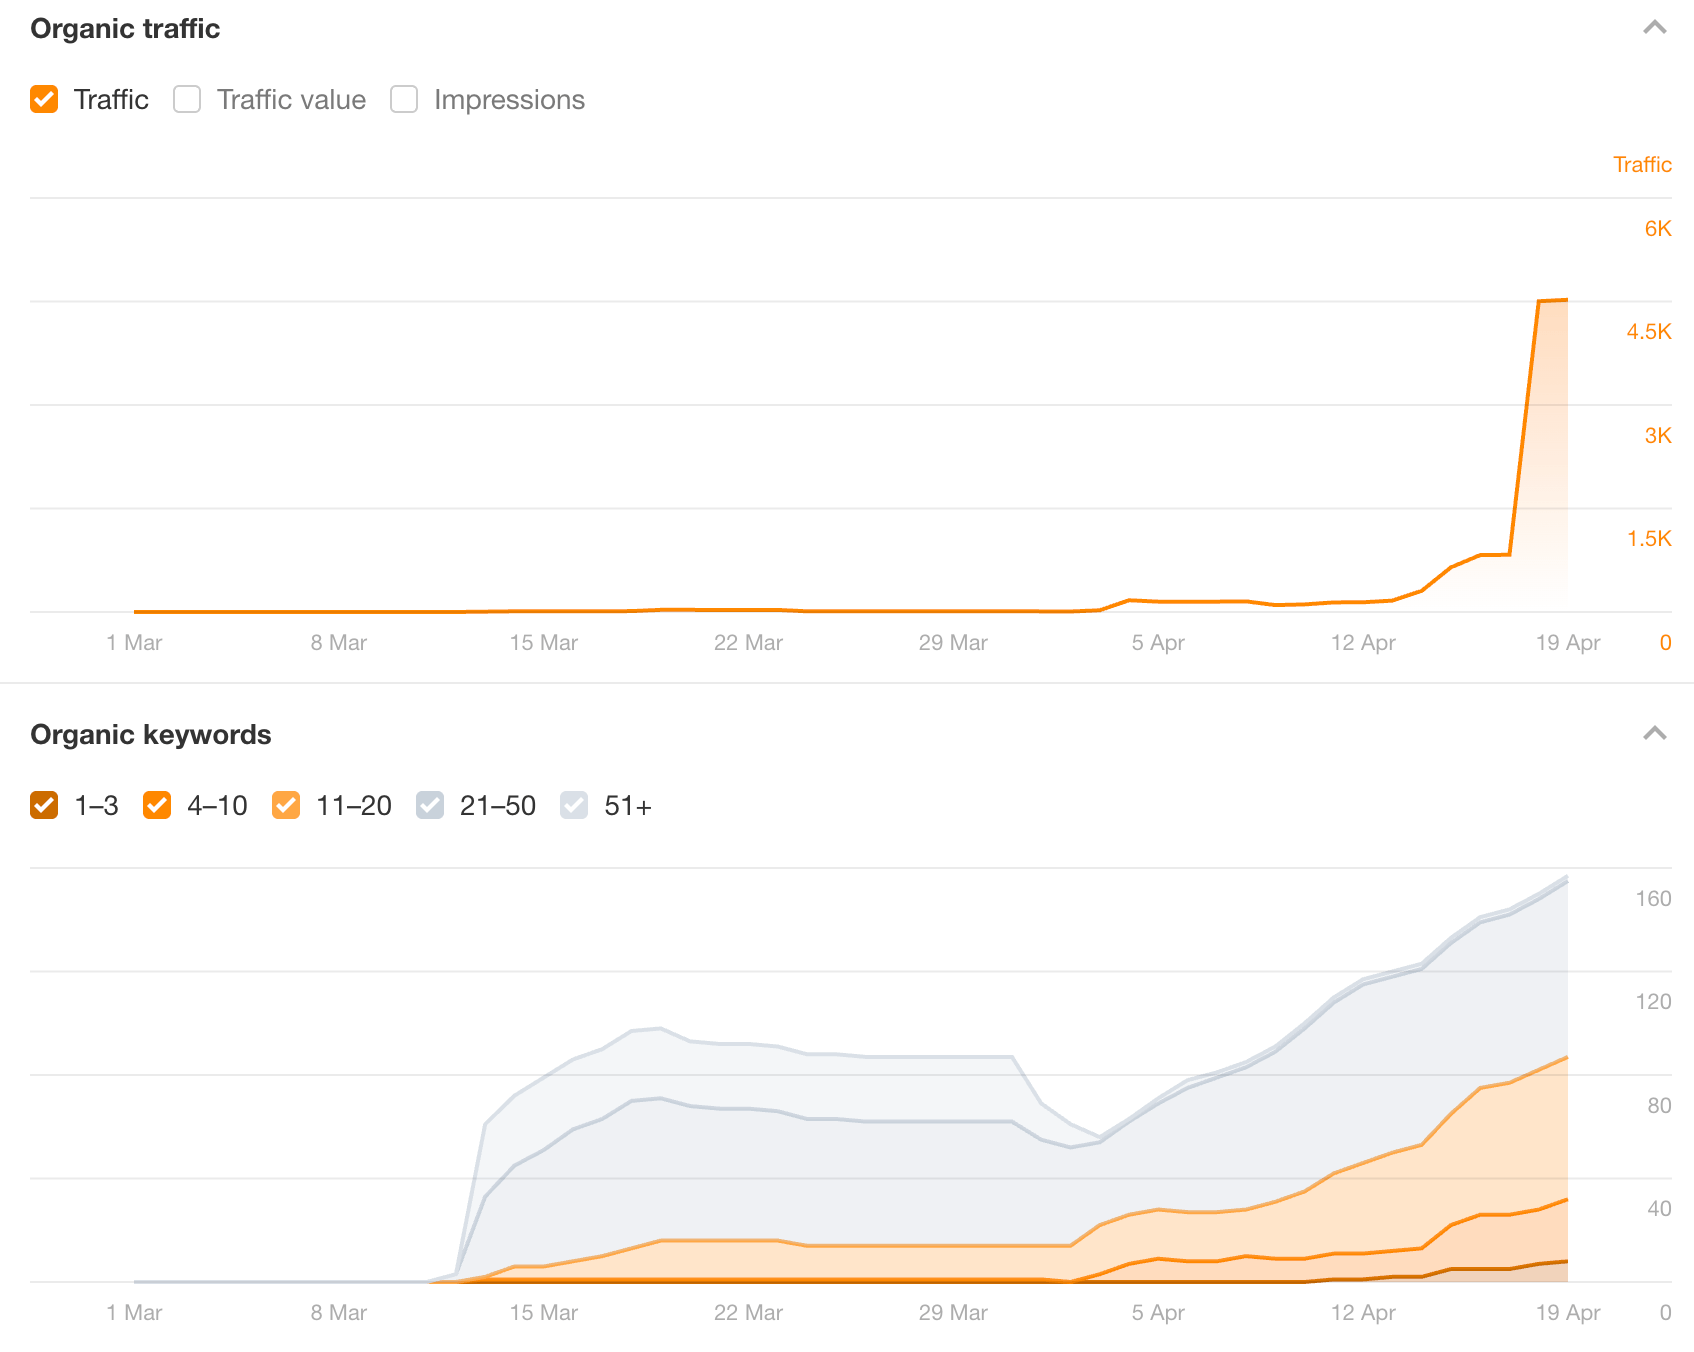The height and width of the screenshot is (1352, 1694).
Task: Collapse the Organic traffic section
Action: [x=1655, y=28]
